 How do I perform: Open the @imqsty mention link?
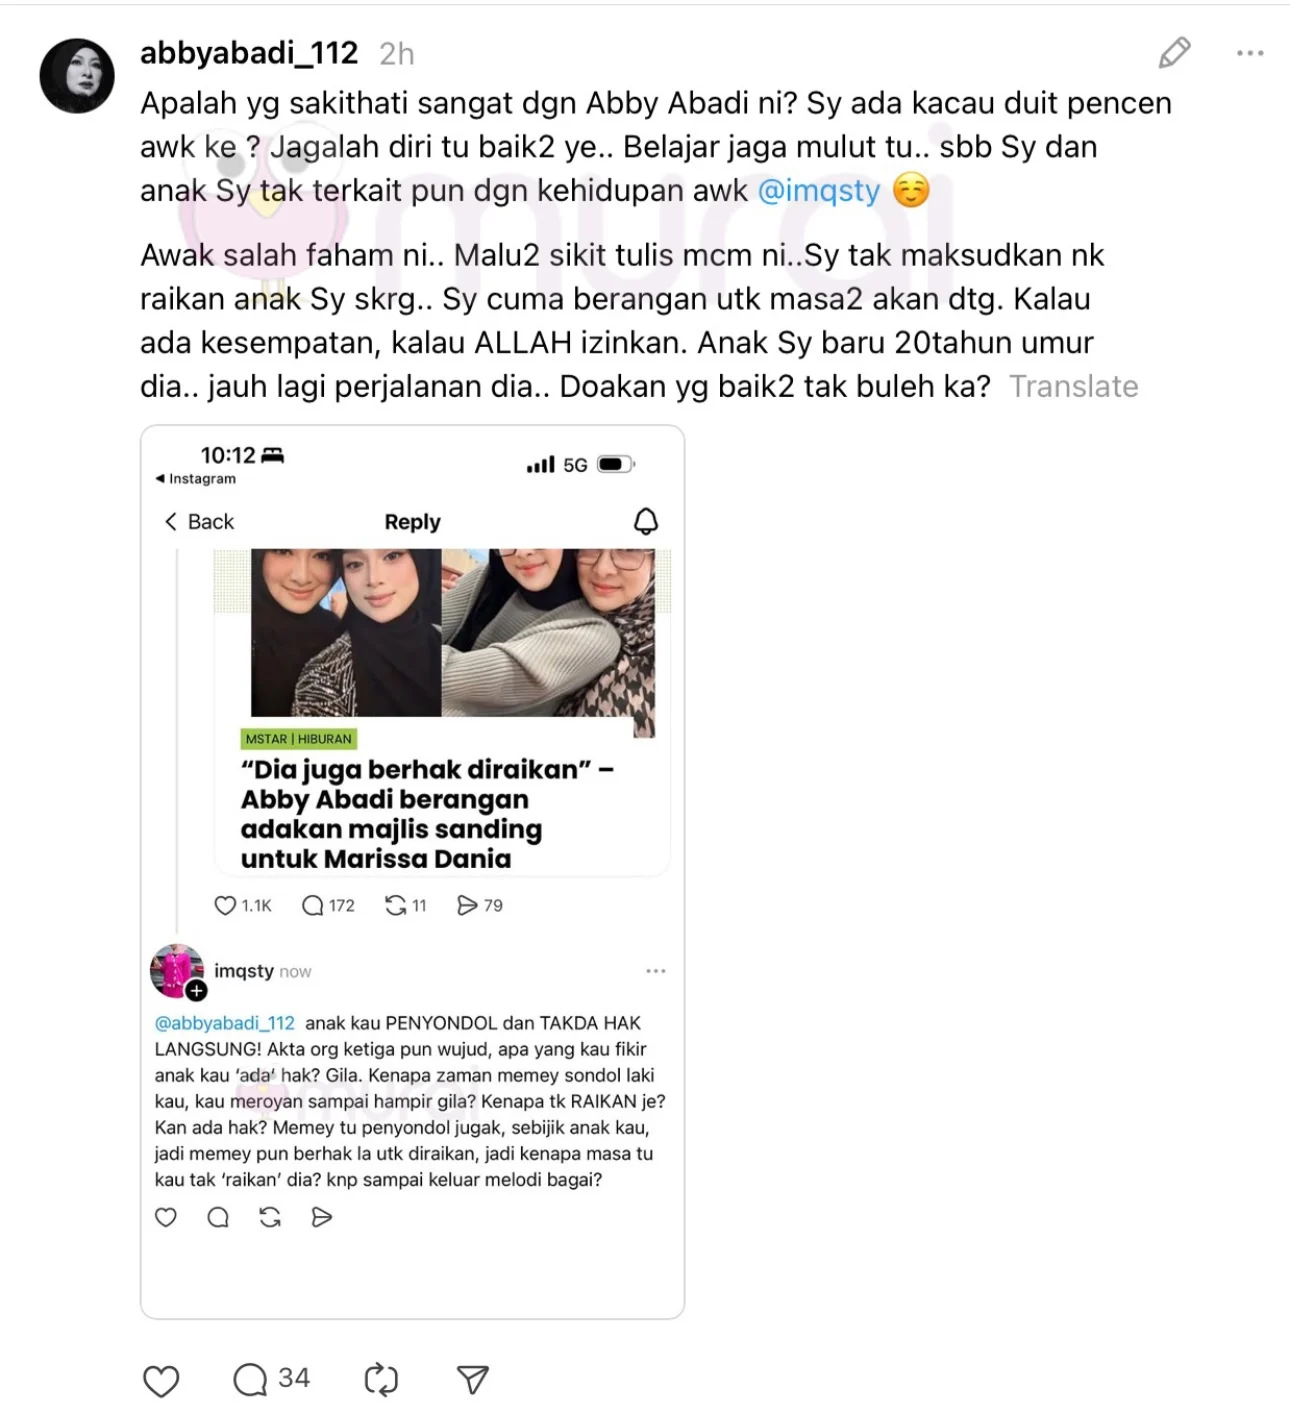tap(819, 190)
